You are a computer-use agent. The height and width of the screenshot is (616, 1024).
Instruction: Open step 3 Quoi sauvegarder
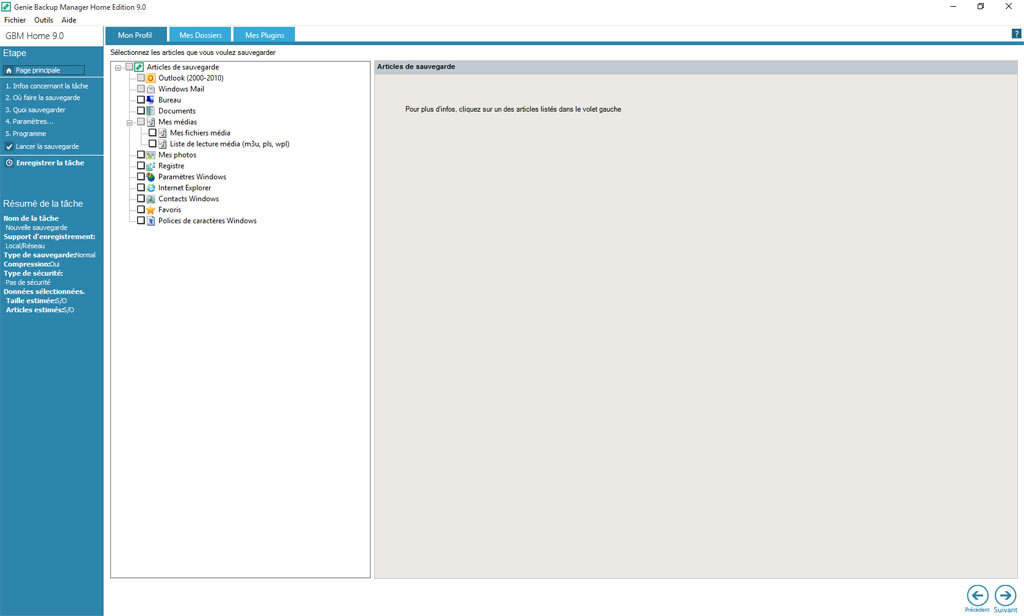point(35,110)
